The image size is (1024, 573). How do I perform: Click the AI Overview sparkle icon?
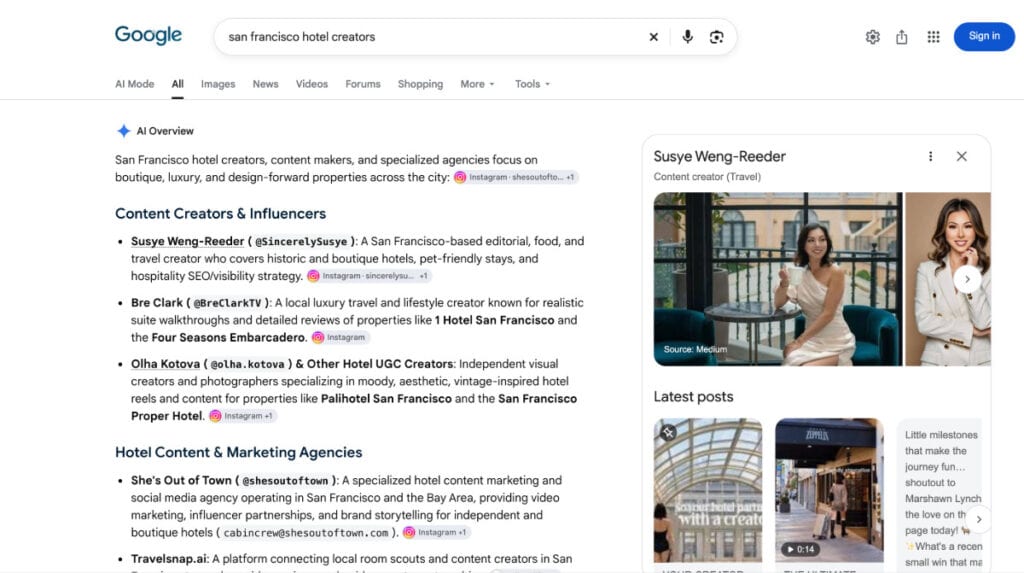[x=123, y=131]
